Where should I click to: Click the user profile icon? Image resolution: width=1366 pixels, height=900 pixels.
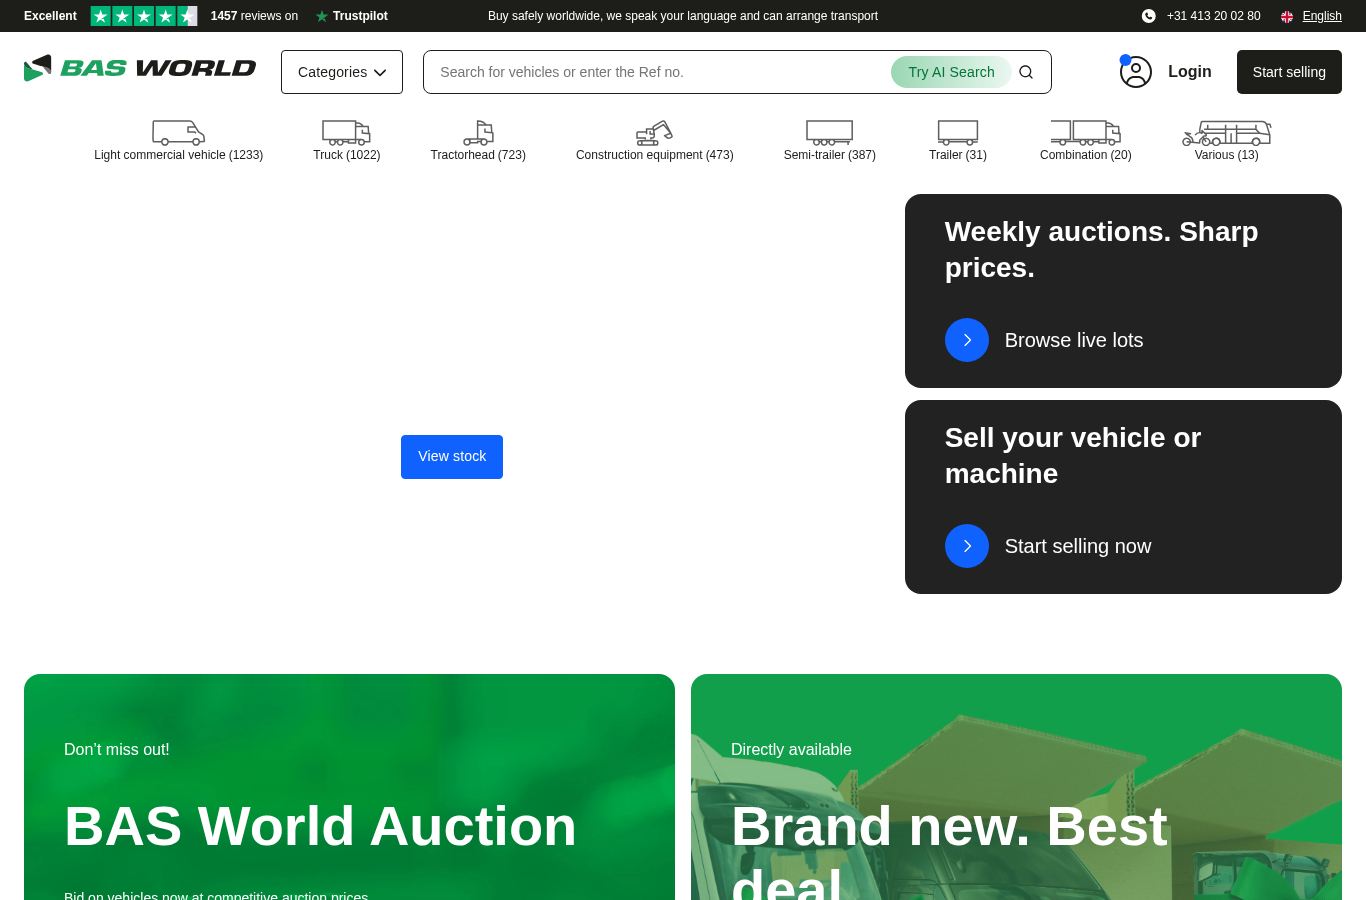click(1136, 72)
